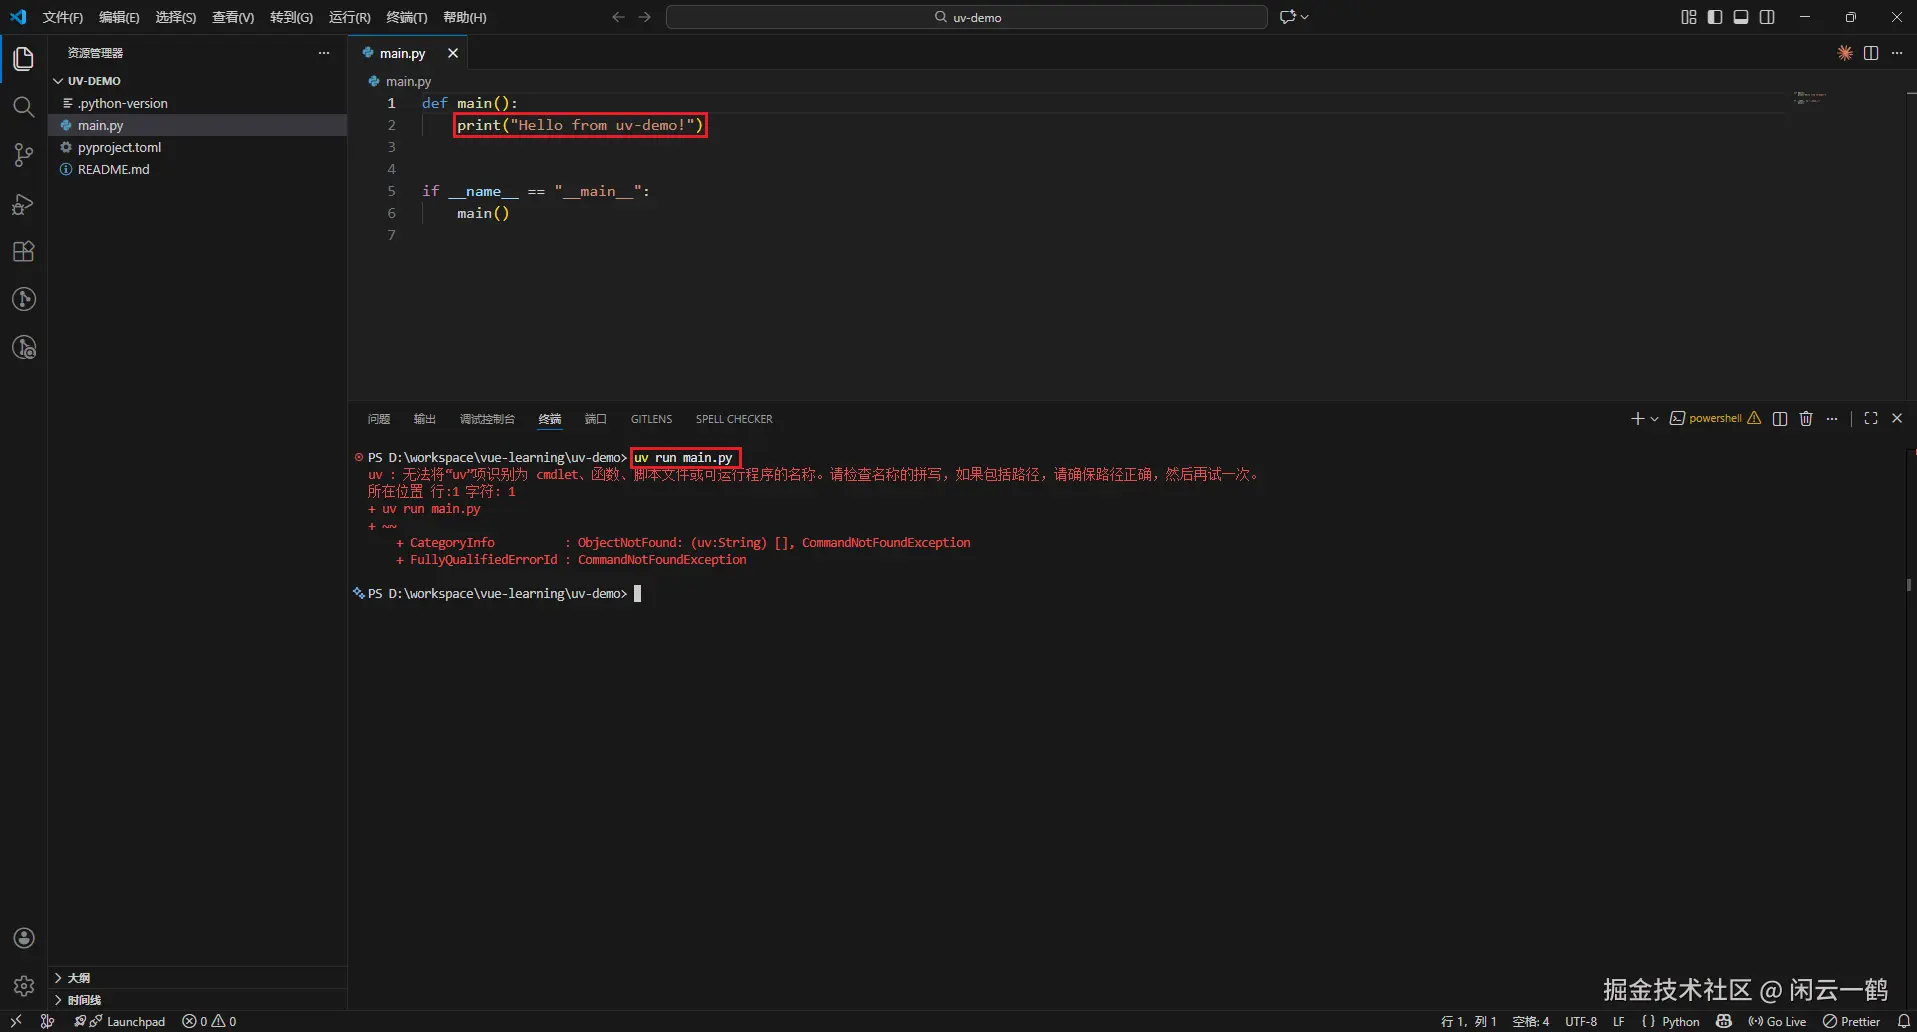This screenshot has width=1917, height=1032.
Task: Open the Manage settings gear
Action: (x=24, y=986)
